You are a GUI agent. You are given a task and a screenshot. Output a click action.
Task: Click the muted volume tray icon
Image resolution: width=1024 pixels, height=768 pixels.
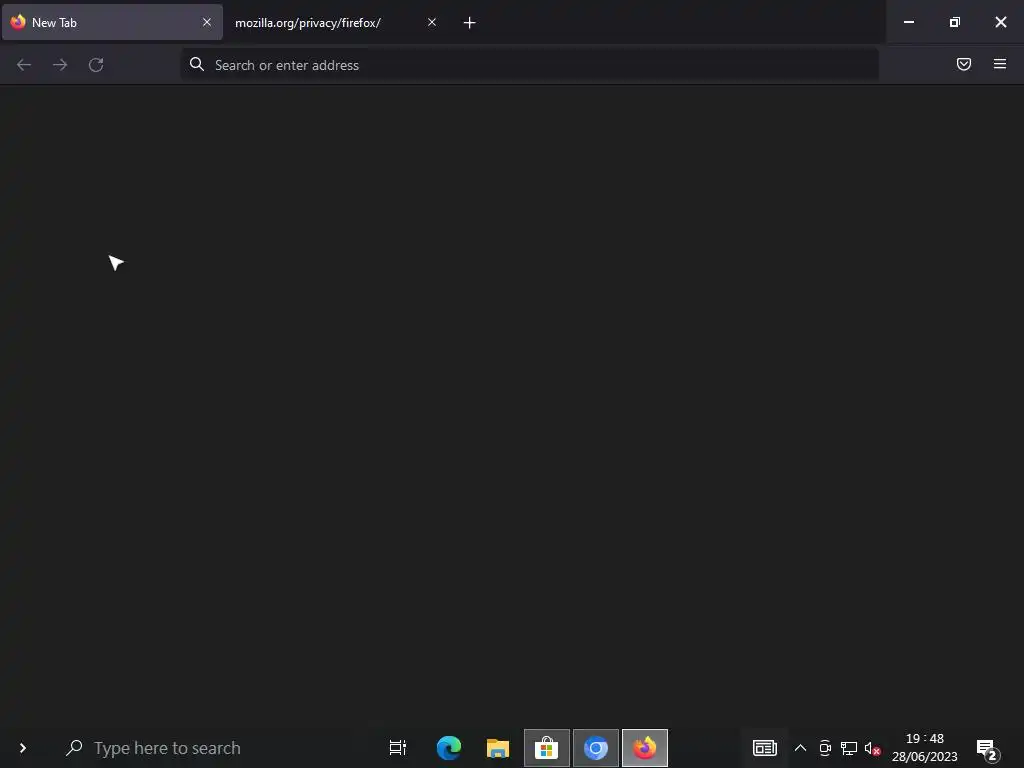point(872,748)
